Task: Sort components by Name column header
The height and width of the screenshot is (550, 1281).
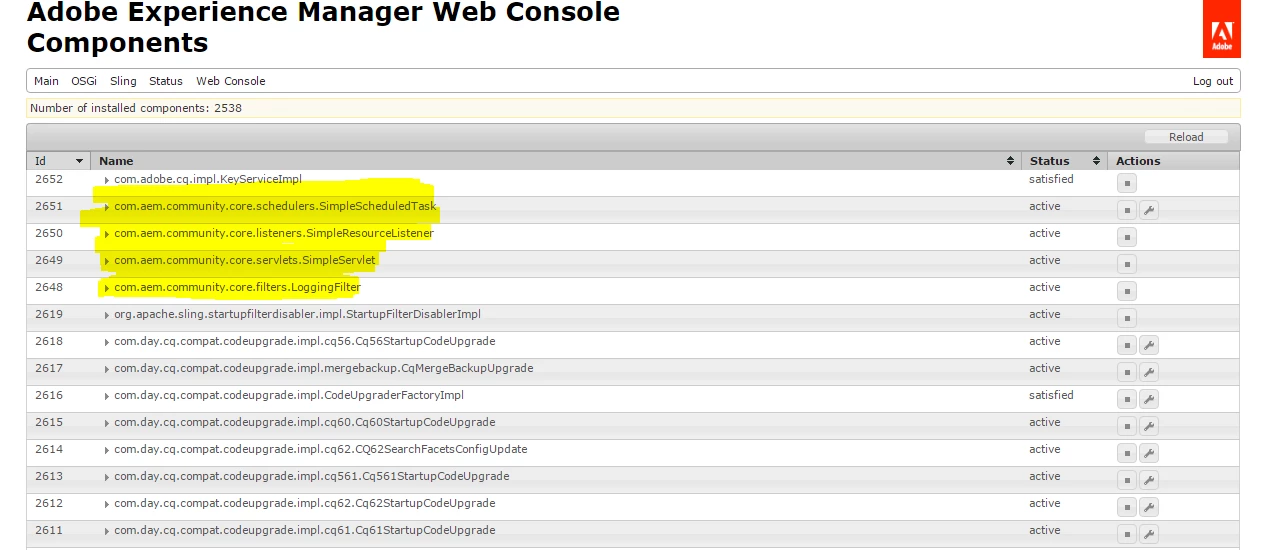Action: 556,161
